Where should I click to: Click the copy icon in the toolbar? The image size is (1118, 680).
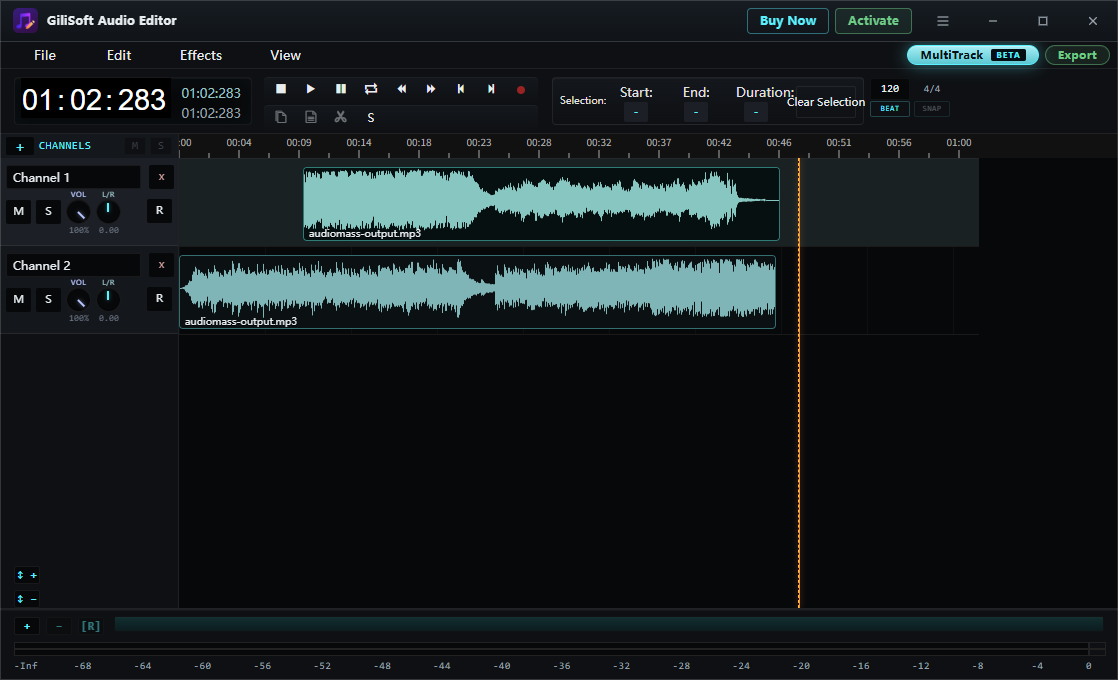281,117
